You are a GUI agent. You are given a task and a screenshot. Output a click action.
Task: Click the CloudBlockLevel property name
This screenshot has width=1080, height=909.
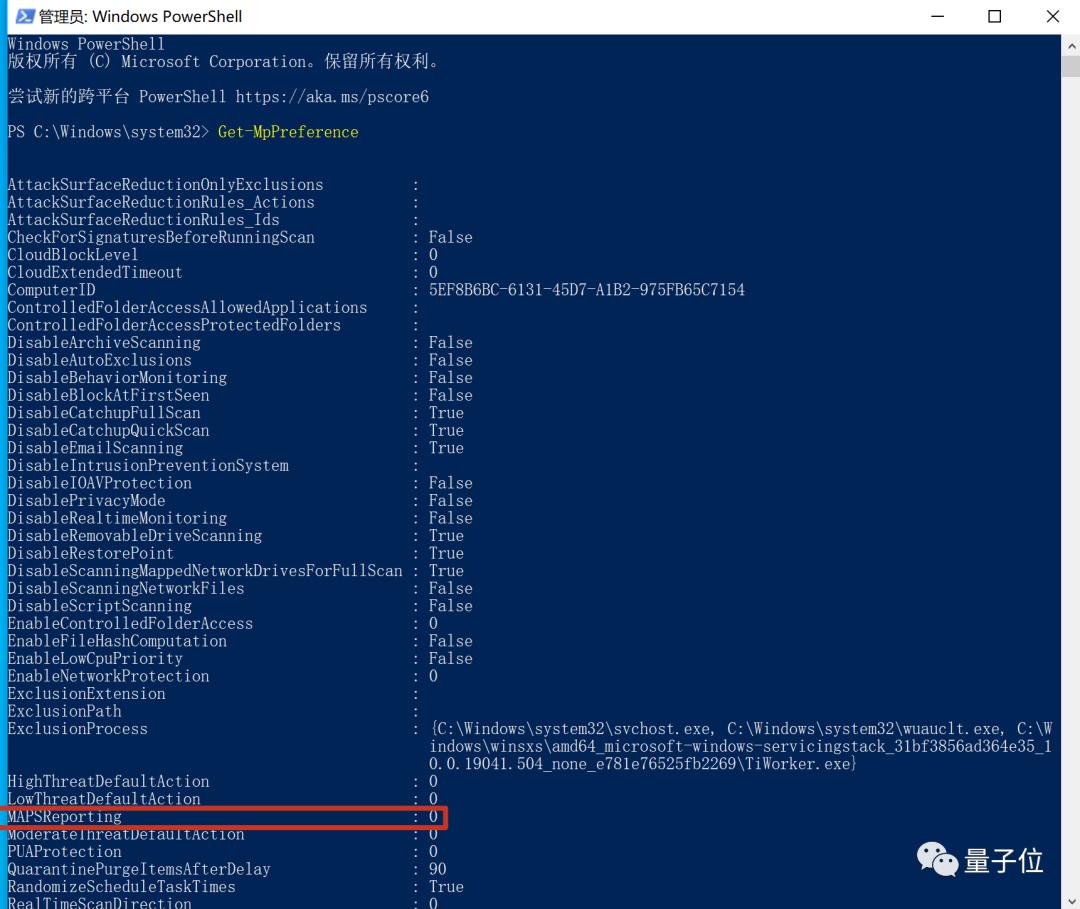point(73,255)
